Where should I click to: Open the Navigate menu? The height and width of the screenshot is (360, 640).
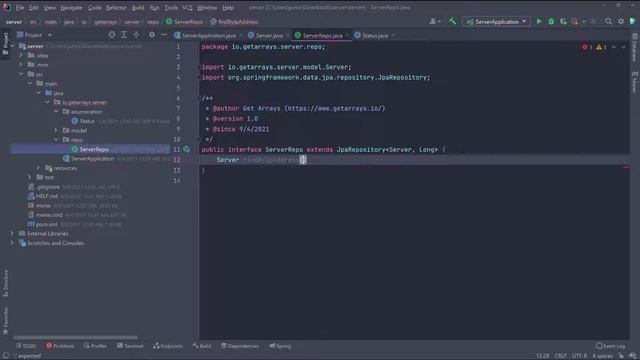[71, 8]
